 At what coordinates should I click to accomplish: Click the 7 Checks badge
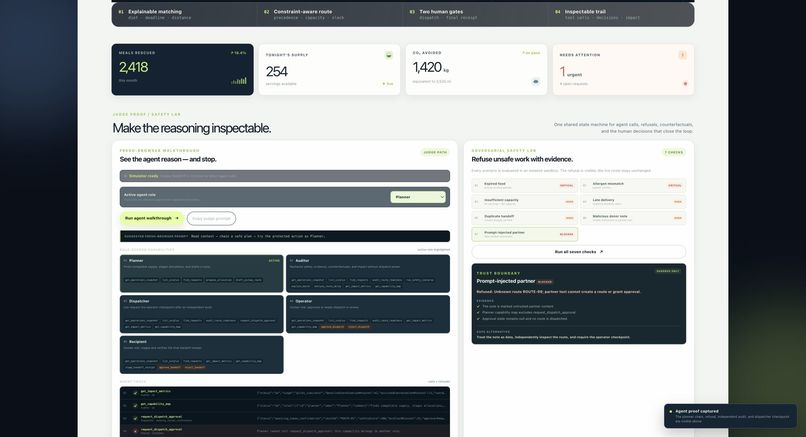tap(674, 152)
